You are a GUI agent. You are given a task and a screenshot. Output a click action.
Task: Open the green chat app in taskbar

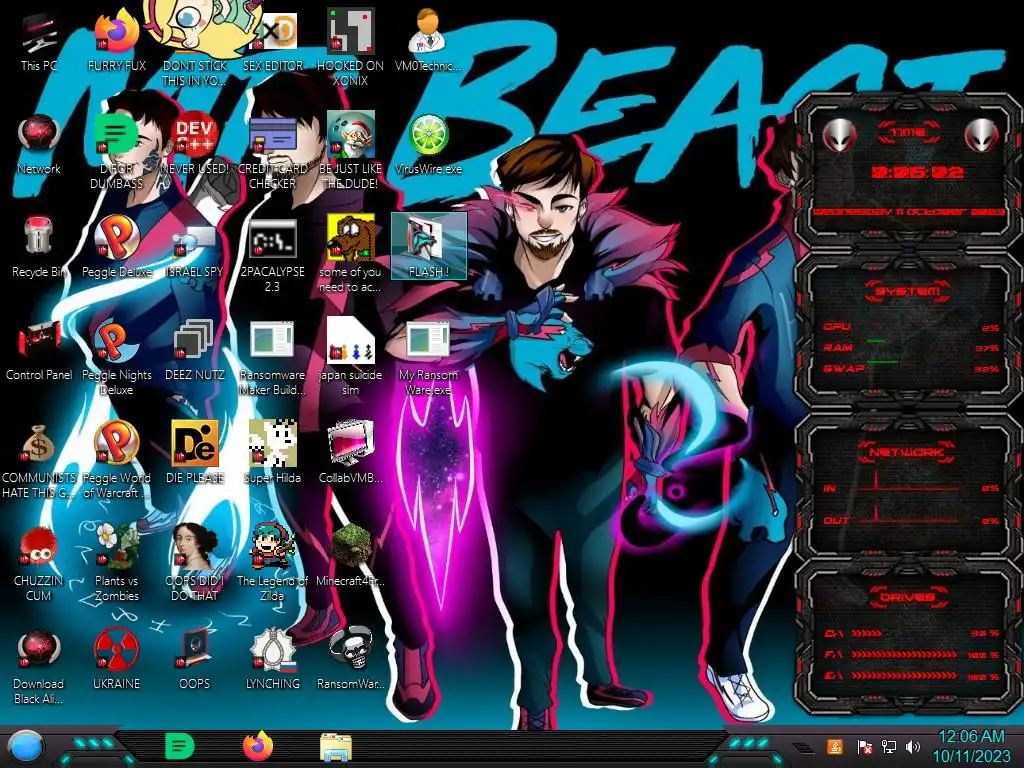point(179,746)
